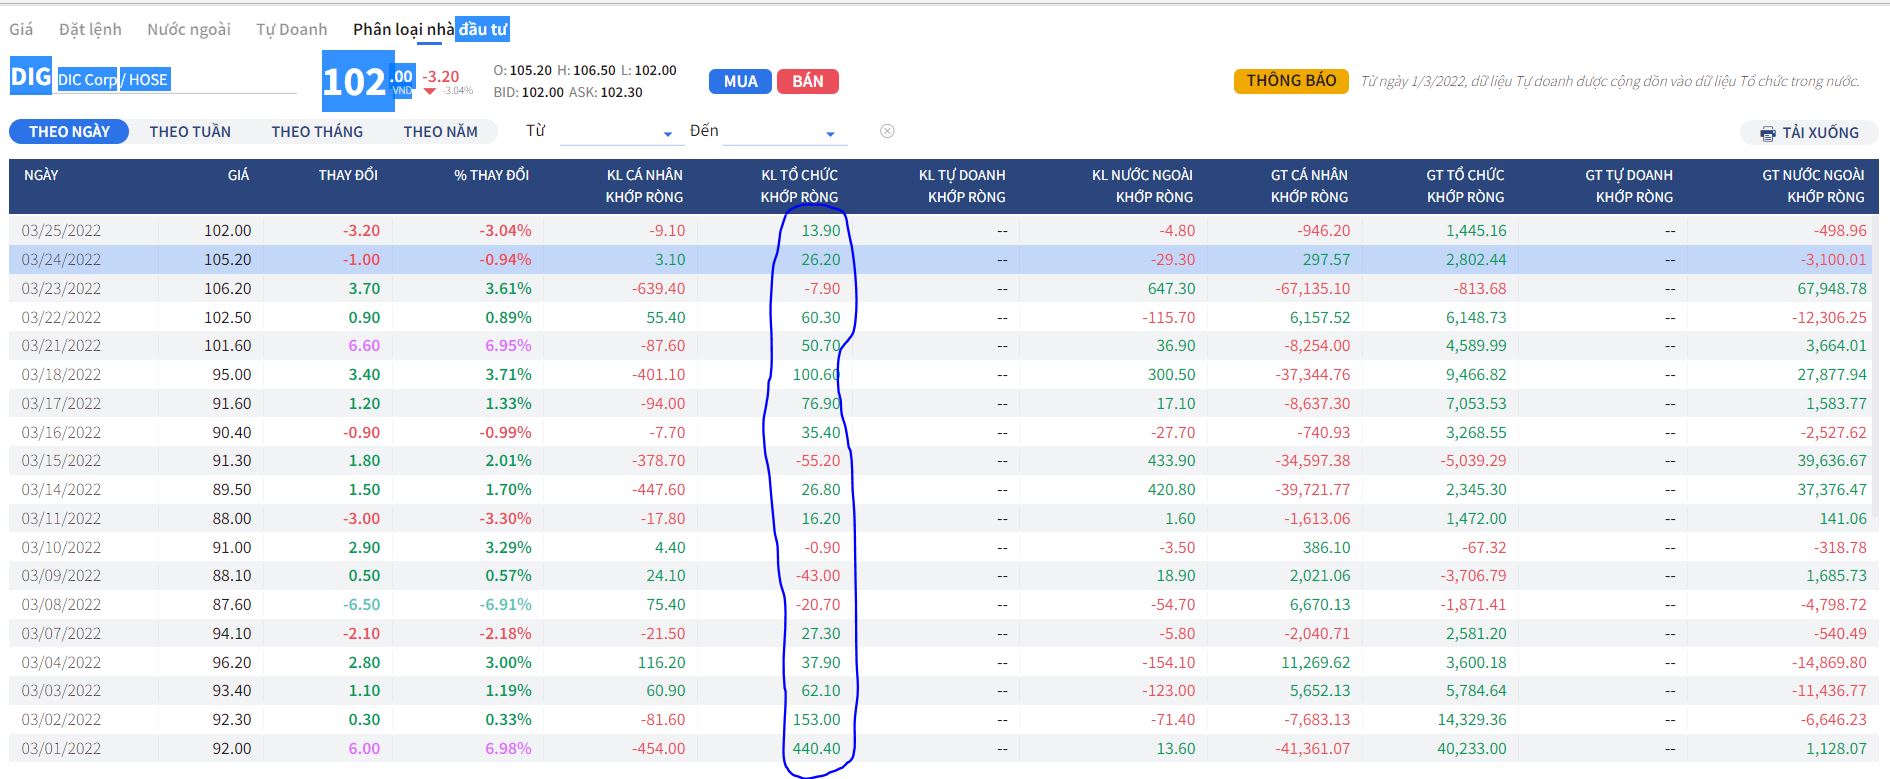The width and height of the screenshot is (1890, 779).
Task: Click the 647.30 foreign net volume
Action: click(x=1171, y=288)
